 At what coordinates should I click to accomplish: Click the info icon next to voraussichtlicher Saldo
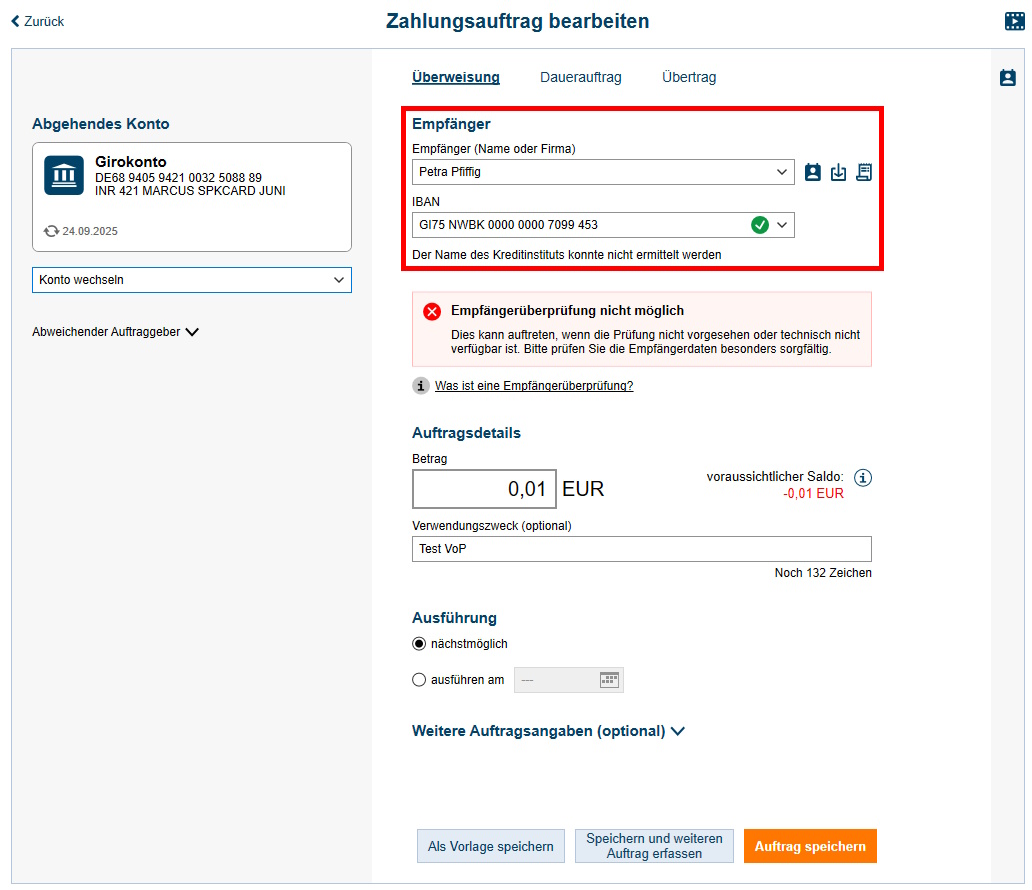pos(863,478)
